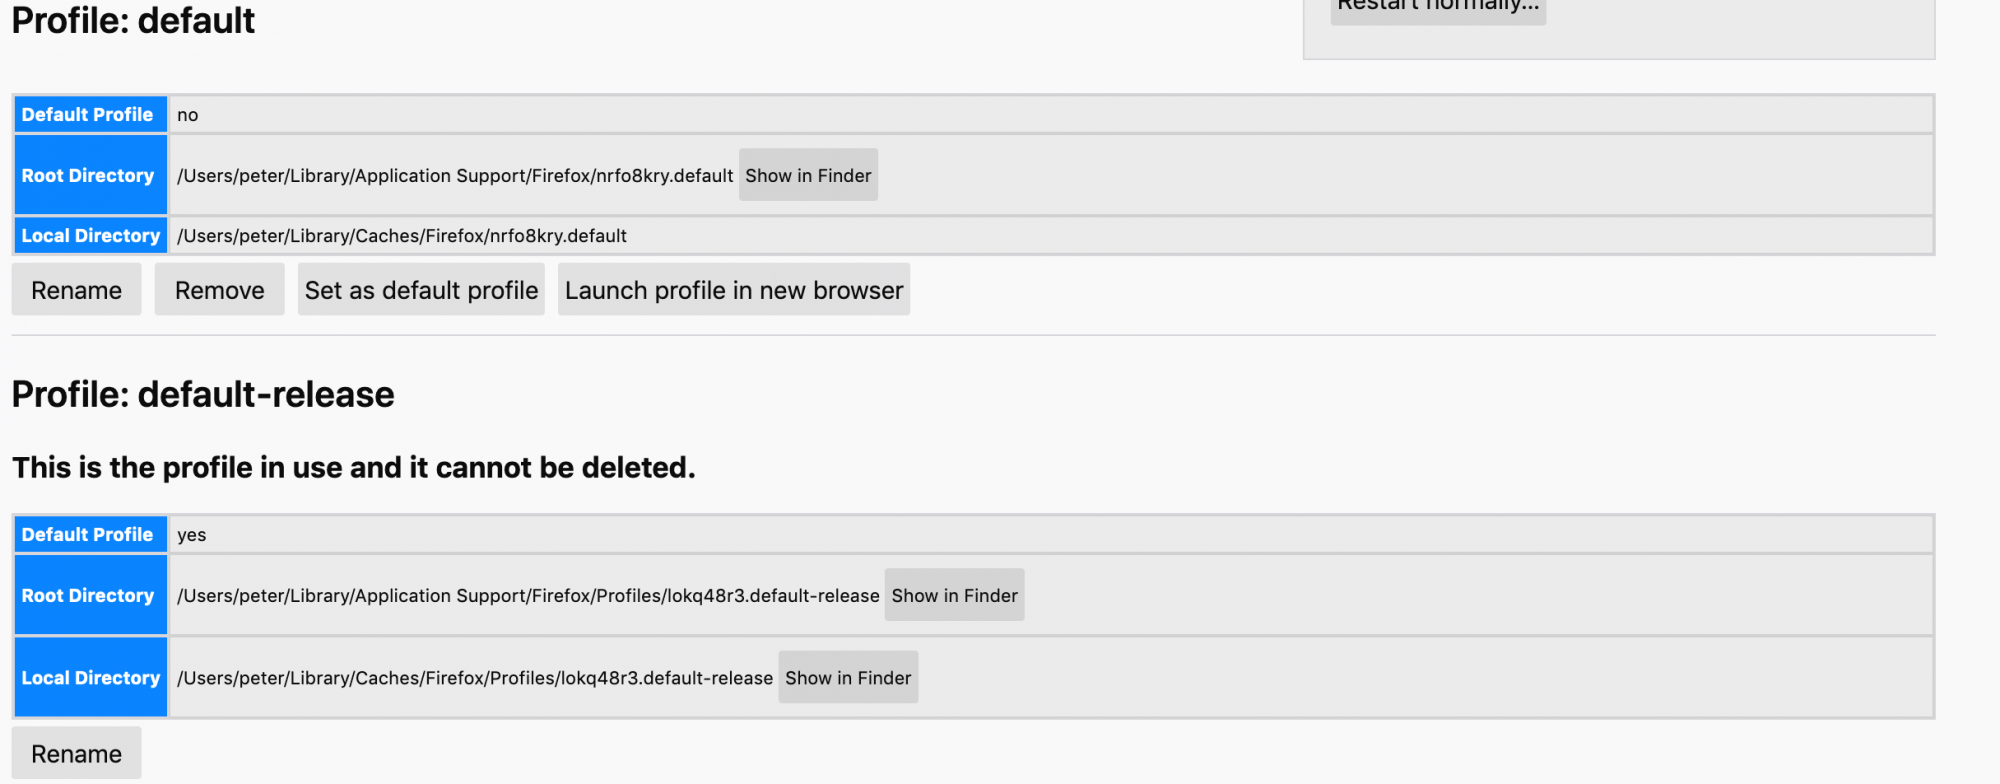
Task: Click the lokq48r3.default-release Application Support path
Action: 528,596
